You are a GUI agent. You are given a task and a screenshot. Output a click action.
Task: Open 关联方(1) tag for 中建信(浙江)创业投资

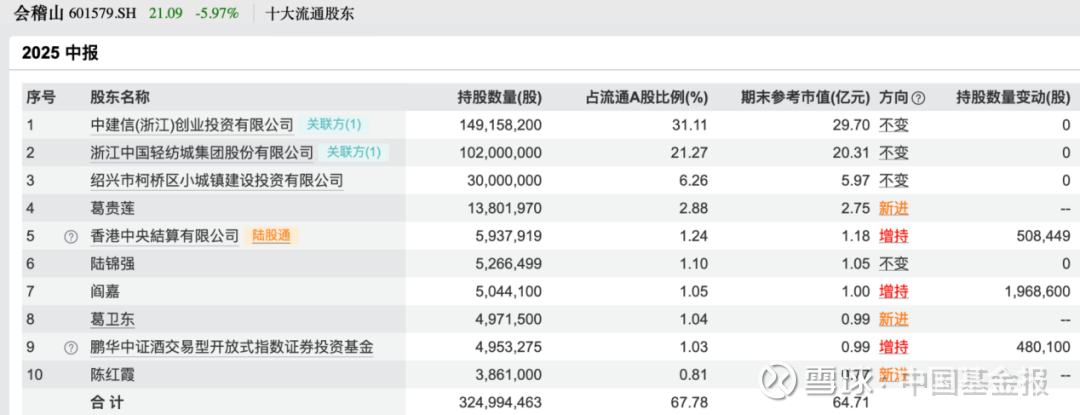[334, 125]
